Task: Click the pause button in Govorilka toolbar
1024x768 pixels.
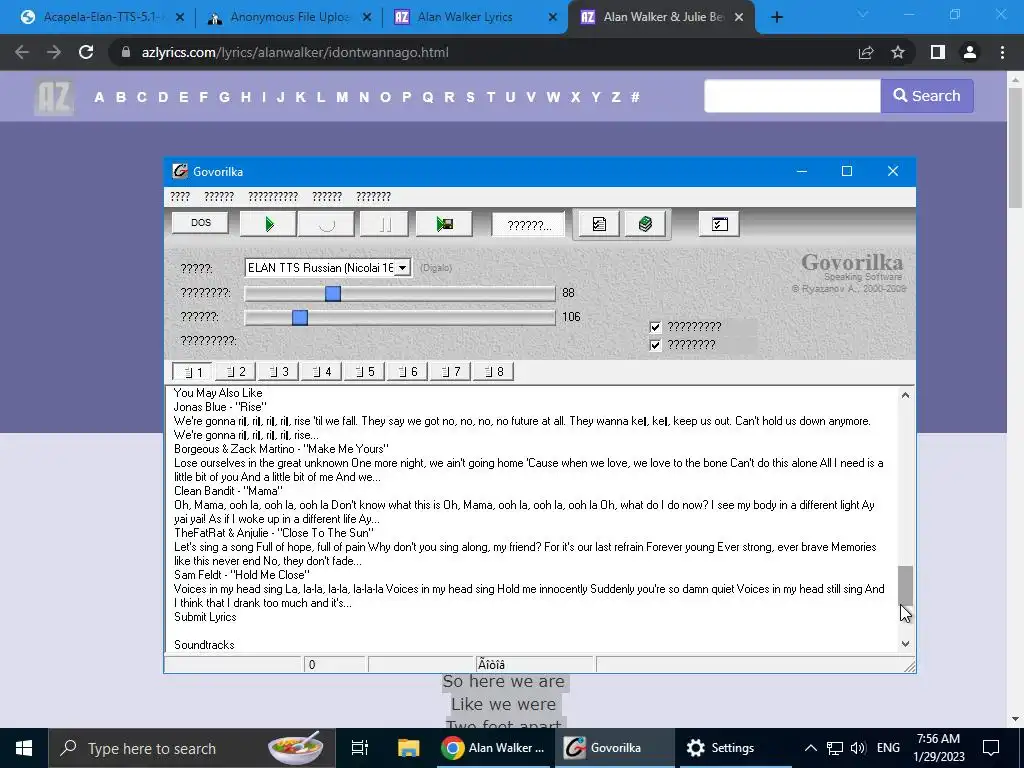Action: 384,224
